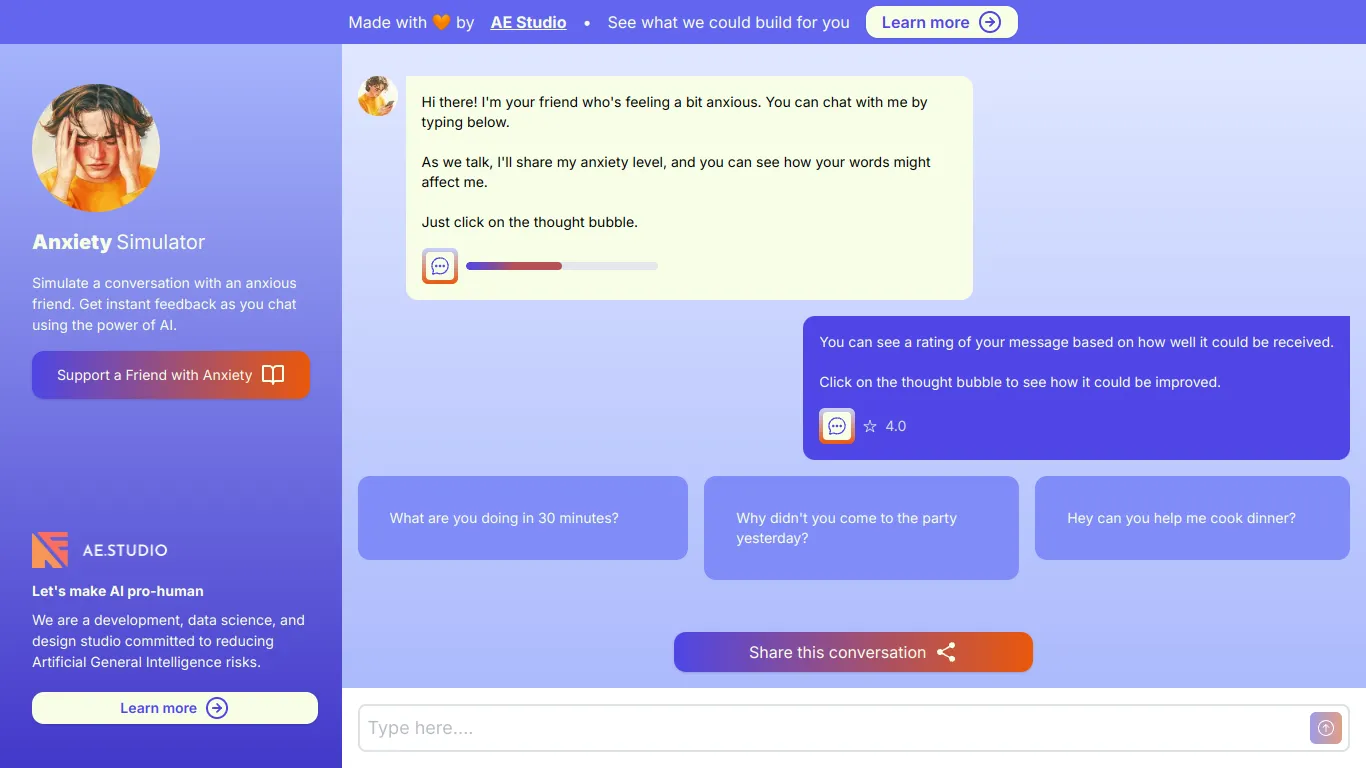Click the 'Just click on the thought bubble.' line
The height and width of the screenshot is (768, 1366).
[529, 222]
